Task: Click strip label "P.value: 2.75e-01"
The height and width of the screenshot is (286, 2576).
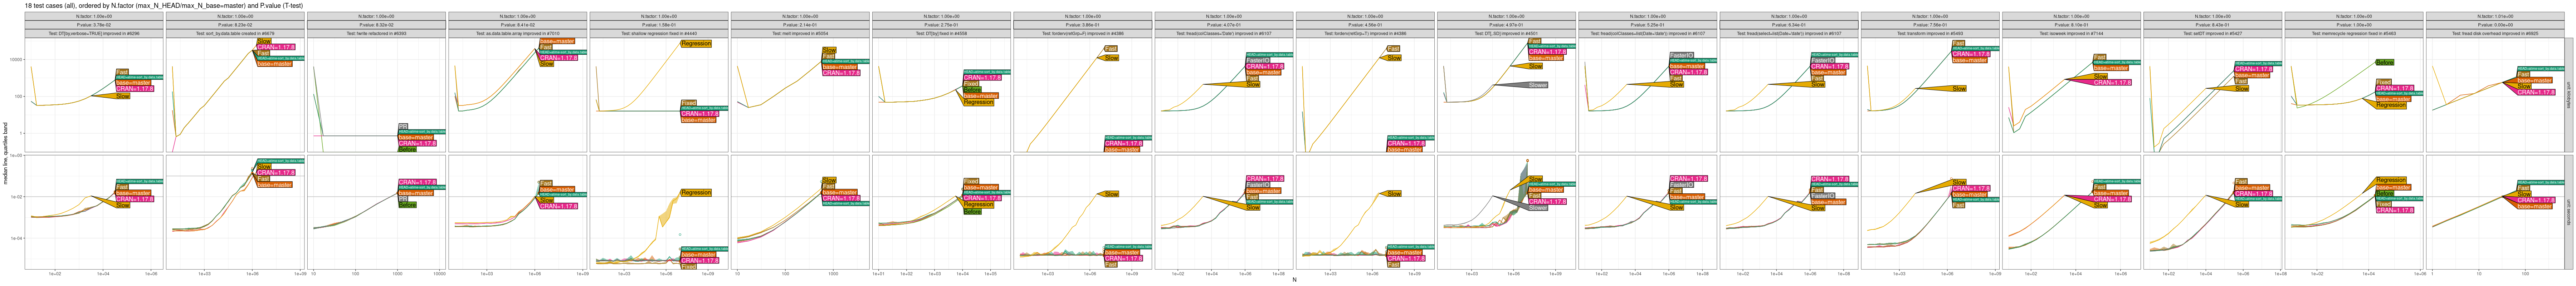Action: point(941,25)
